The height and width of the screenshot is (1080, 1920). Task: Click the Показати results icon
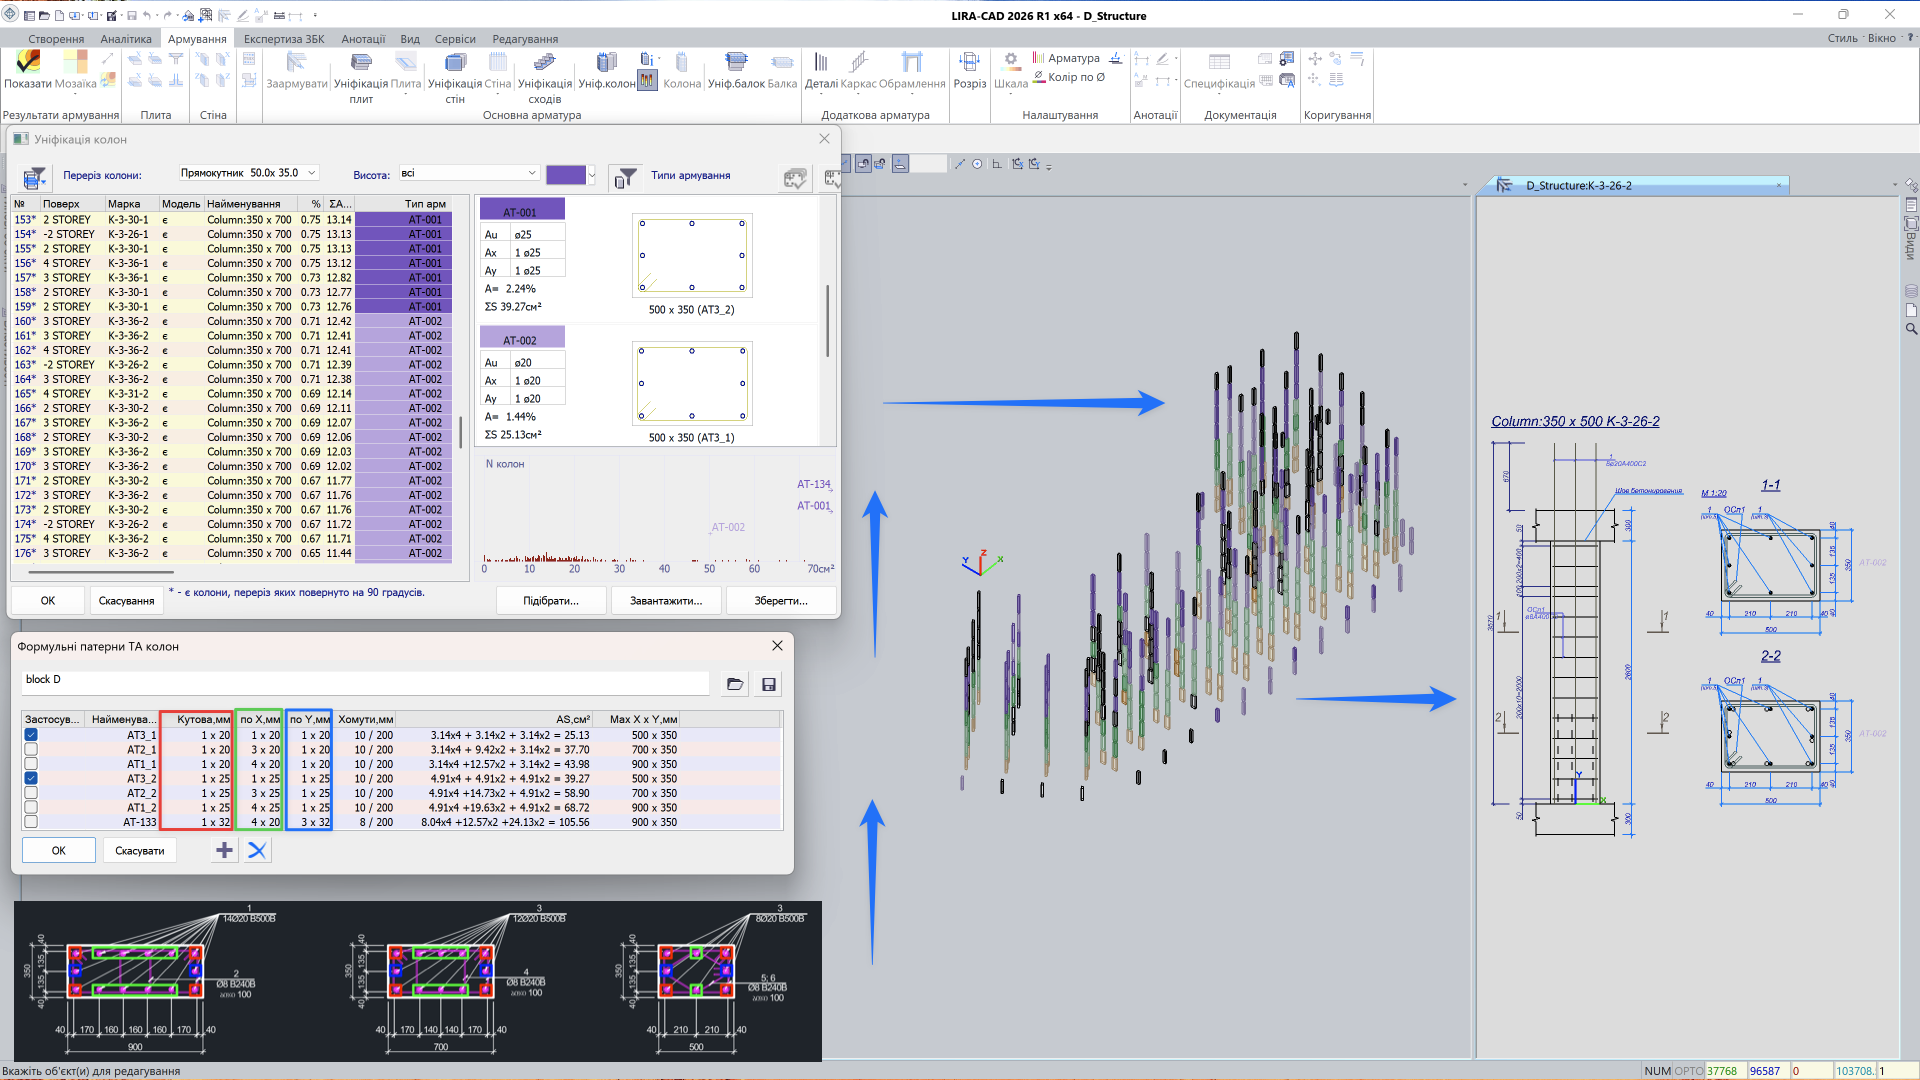click(27, 63)
